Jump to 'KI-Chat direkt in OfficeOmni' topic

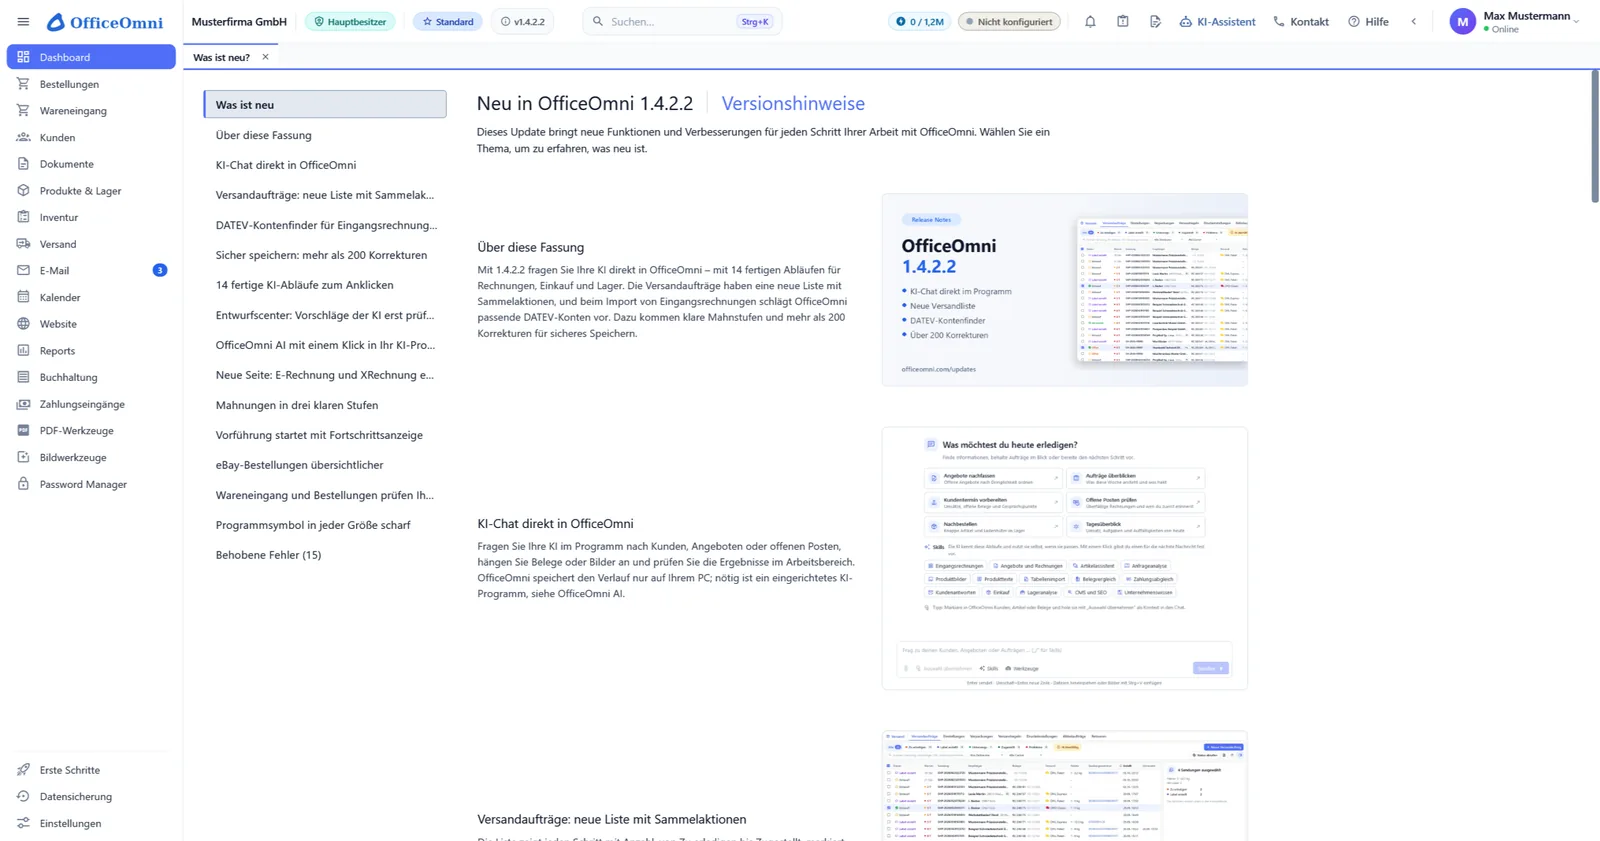pyautogui.click(x=325, y=165)
